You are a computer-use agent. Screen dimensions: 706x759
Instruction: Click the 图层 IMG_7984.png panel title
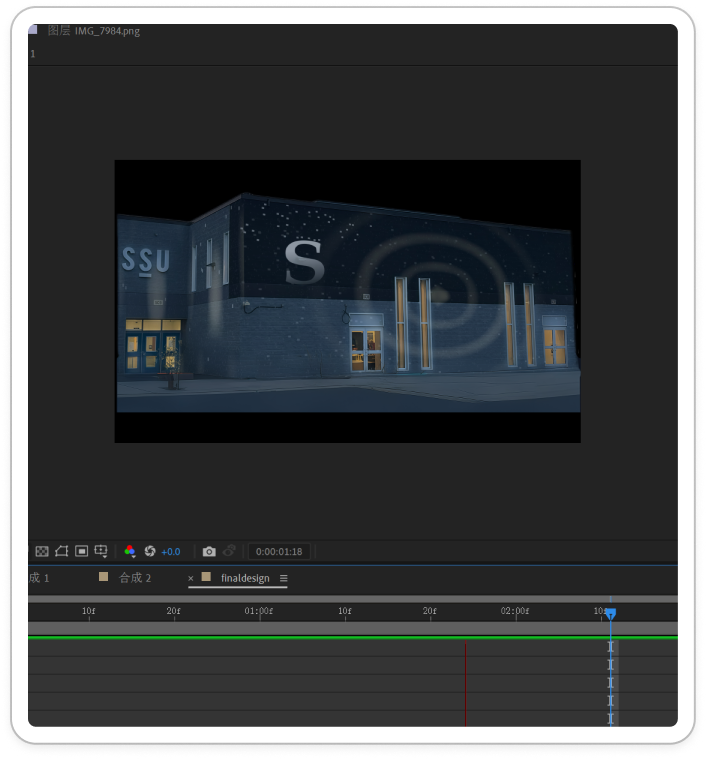click(x=94, y=31)
